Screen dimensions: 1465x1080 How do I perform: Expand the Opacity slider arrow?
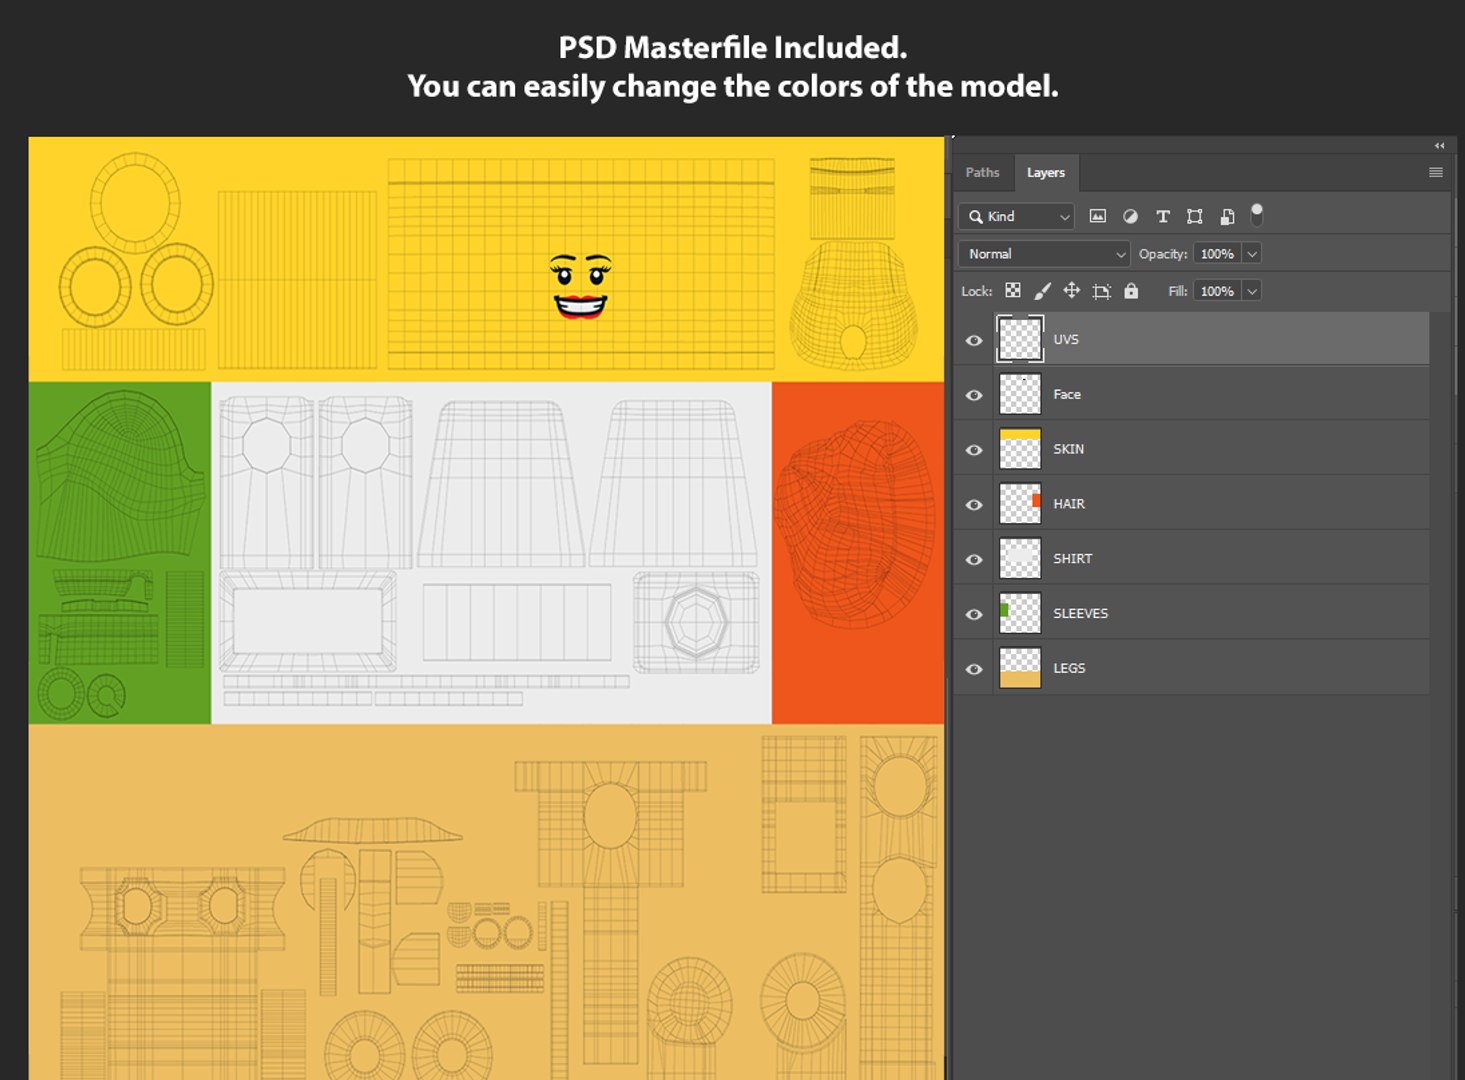pyautogui.click(x=1252, y=254)
